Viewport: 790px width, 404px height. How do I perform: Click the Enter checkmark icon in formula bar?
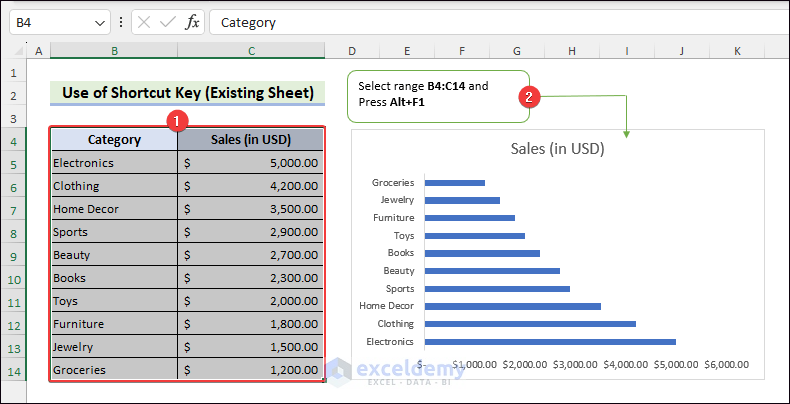(168, 22)
